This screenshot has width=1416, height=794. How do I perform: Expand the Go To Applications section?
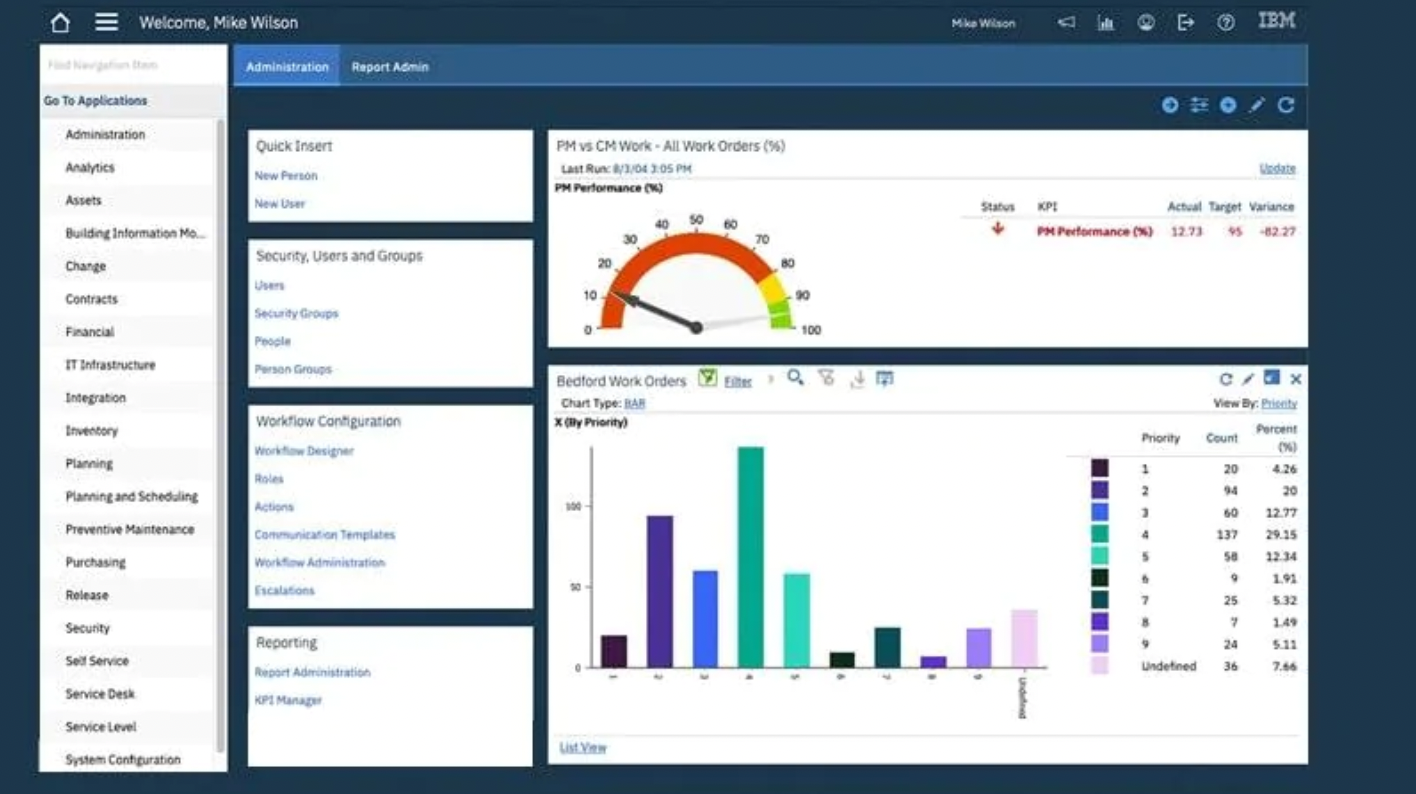(x=95, y=101)
